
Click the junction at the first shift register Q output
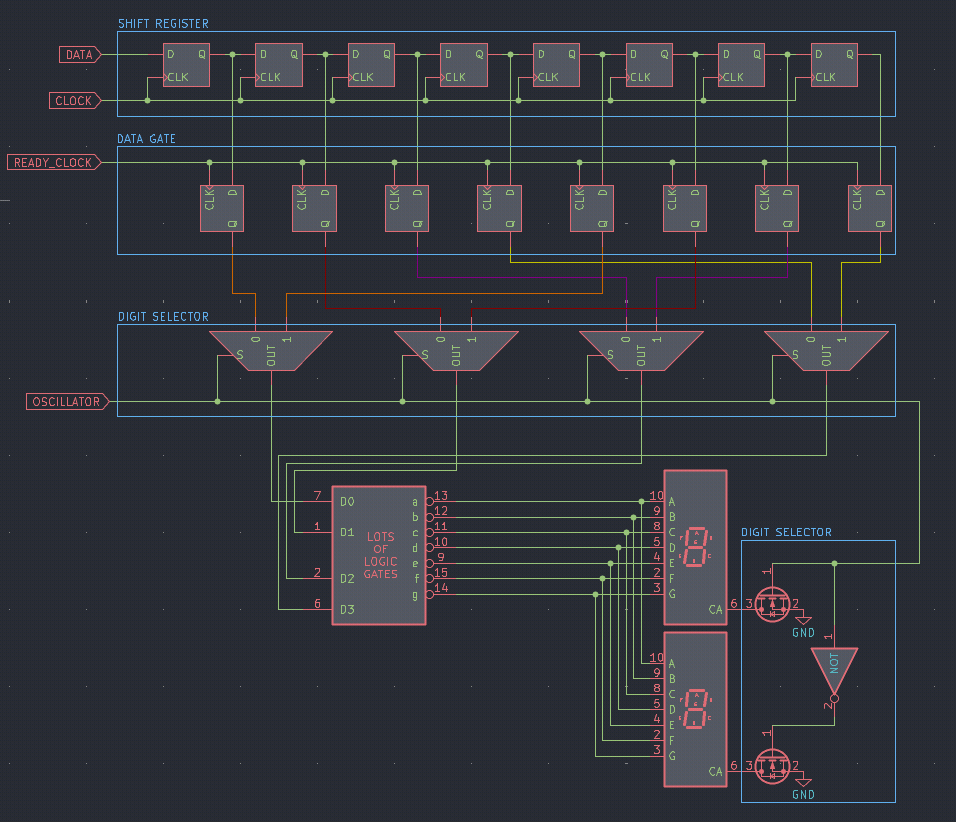[232, 54]
